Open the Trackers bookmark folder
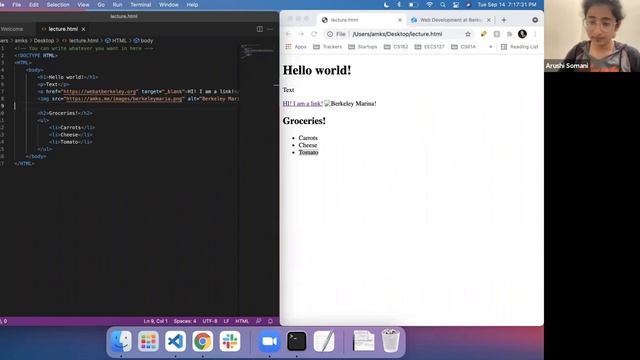This screenshot has height=360, width=640. 327,47
